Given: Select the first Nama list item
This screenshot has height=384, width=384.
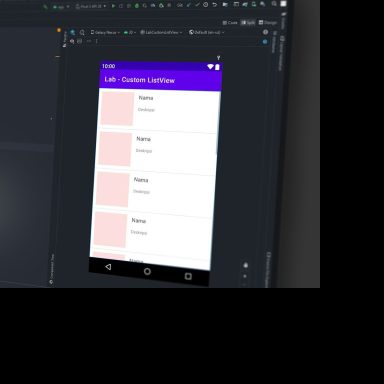Looking at the screenshot, I should click(x=159, y=110).
